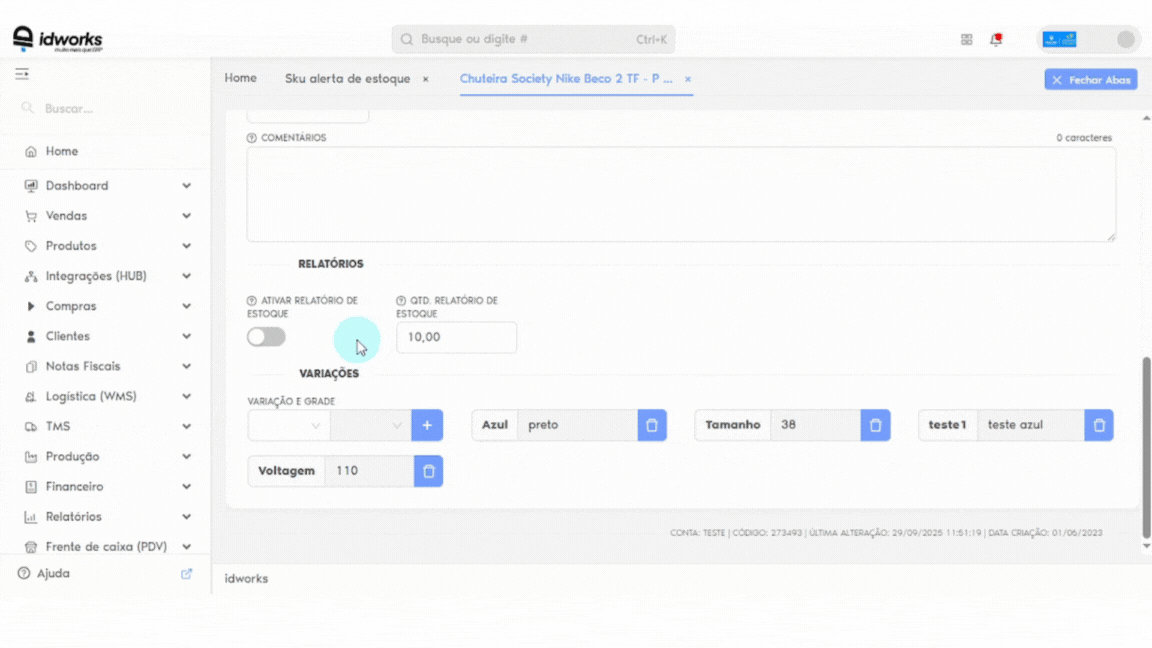The image size is (1152, 648).
Task: Add variation with the plus button
Action: point(427,425)
